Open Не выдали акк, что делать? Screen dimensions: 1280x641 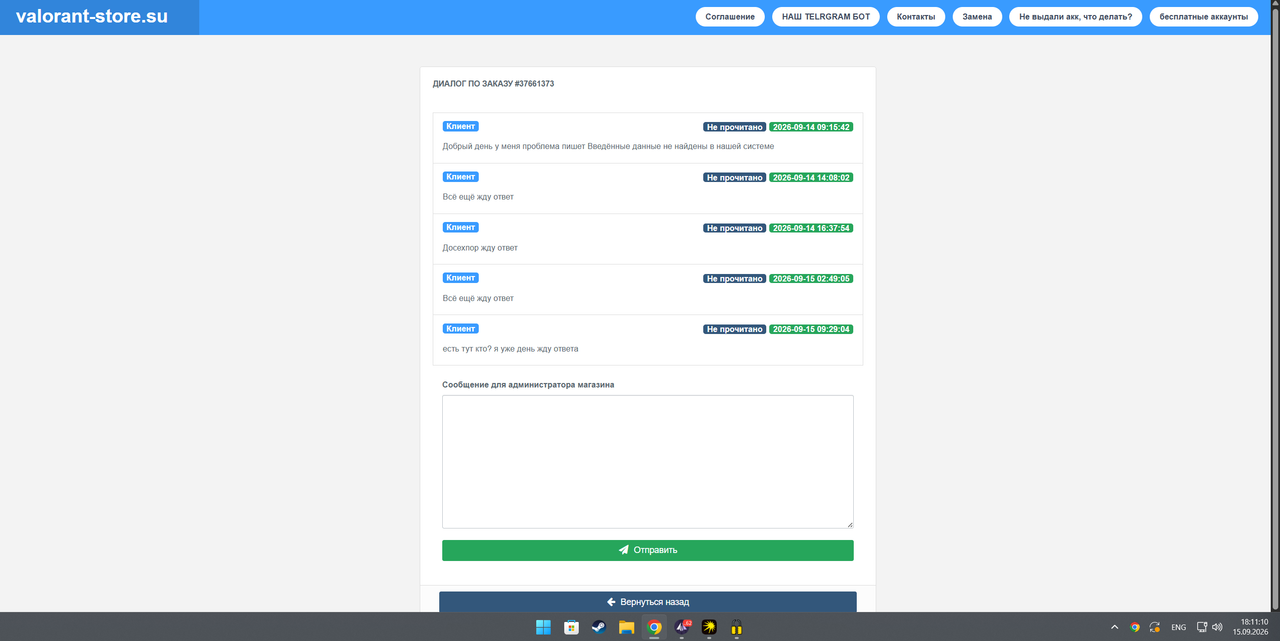[1076, 17]
